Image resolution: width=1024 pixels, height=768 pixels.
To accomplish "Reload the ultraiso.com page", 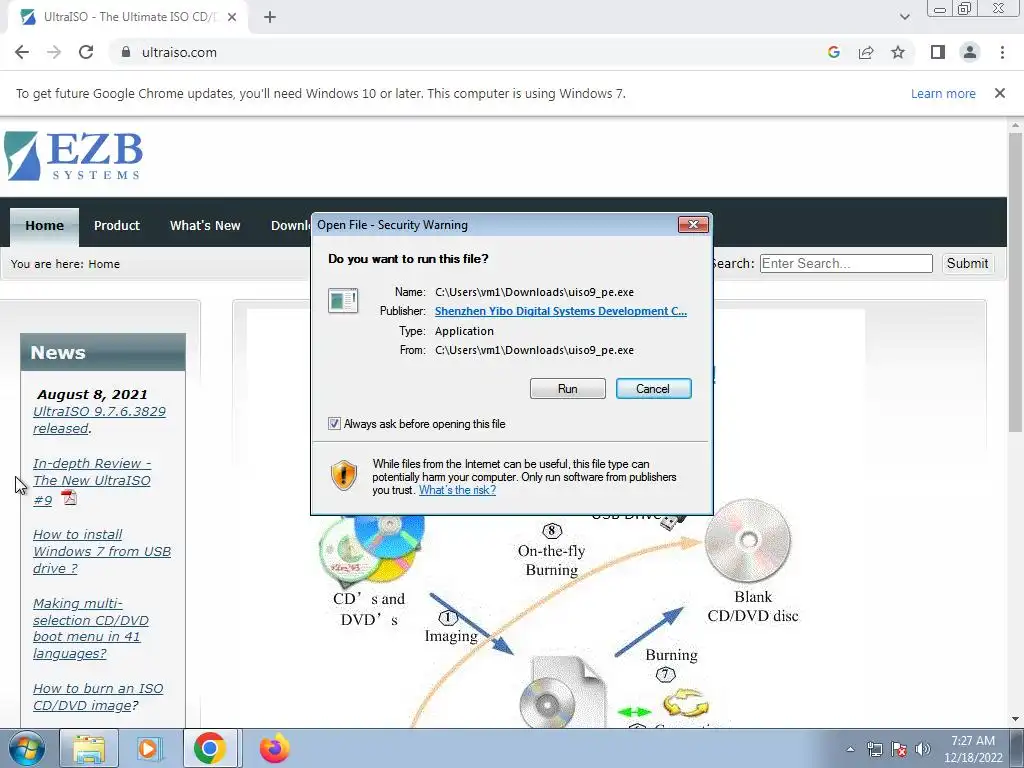I will pyautogui.click(x=86, y=52).
